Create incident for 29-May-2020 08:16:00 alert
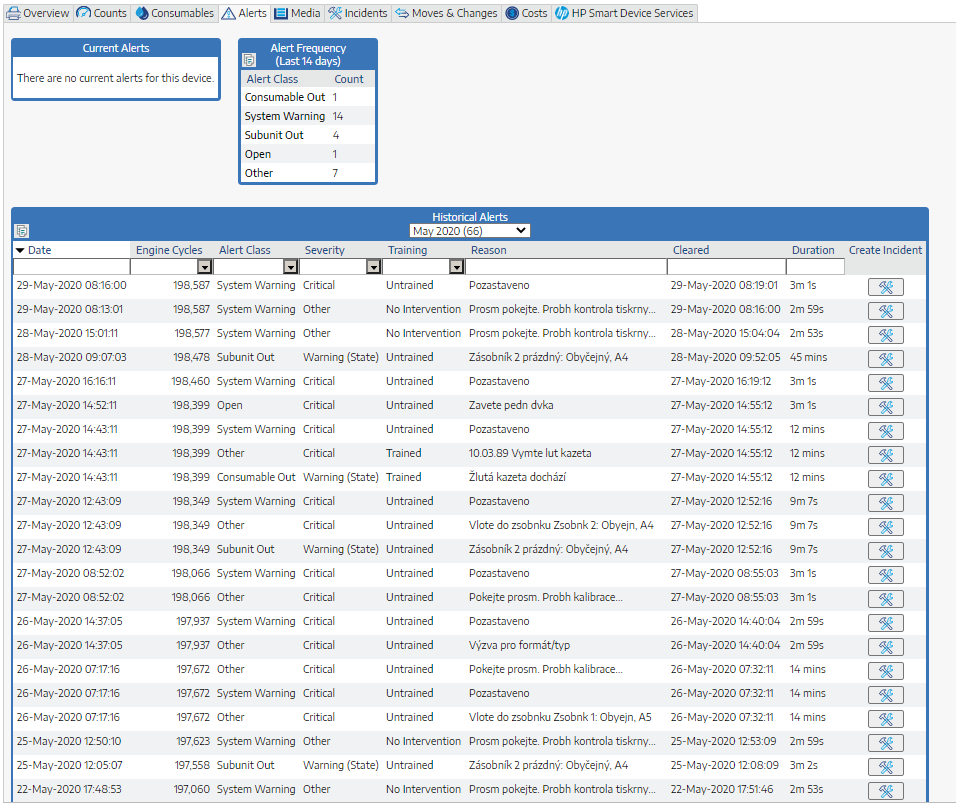This screenshot has width=956, height=804. pyautogui.click(x=885, y=287)
